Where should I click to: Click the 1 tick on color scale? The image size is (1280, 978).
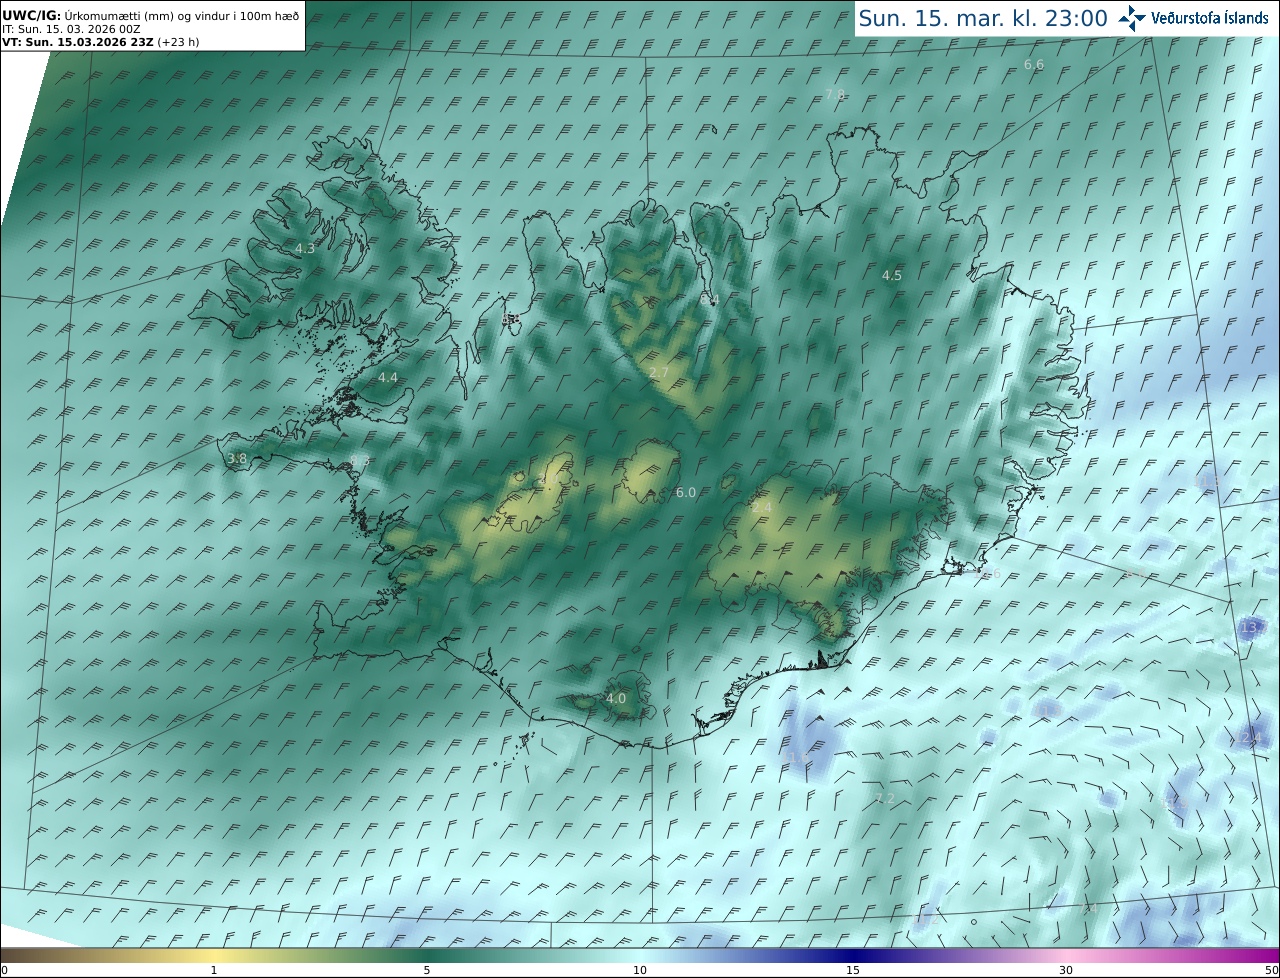coord(214,970)
